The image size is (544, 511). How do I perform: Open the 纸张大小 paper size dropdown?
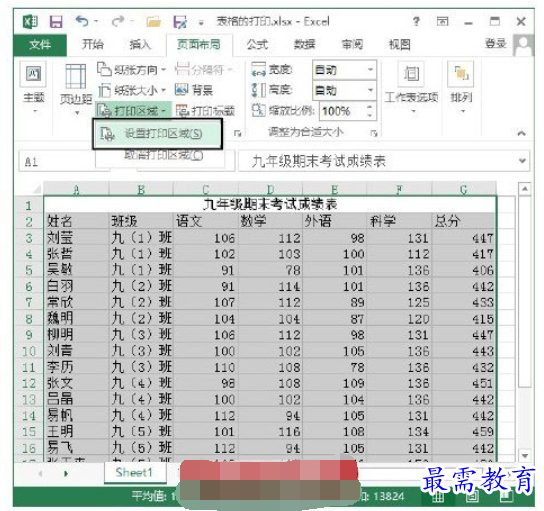coord(132,91)
